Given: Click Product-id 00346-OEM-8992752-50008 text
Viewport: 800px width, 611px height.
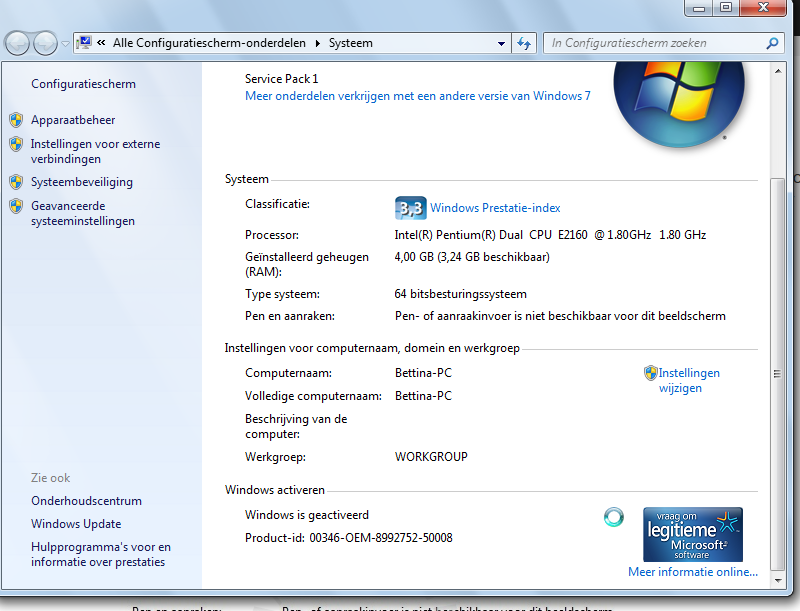Looking at the screenshot, I should [x=348, y=538].
